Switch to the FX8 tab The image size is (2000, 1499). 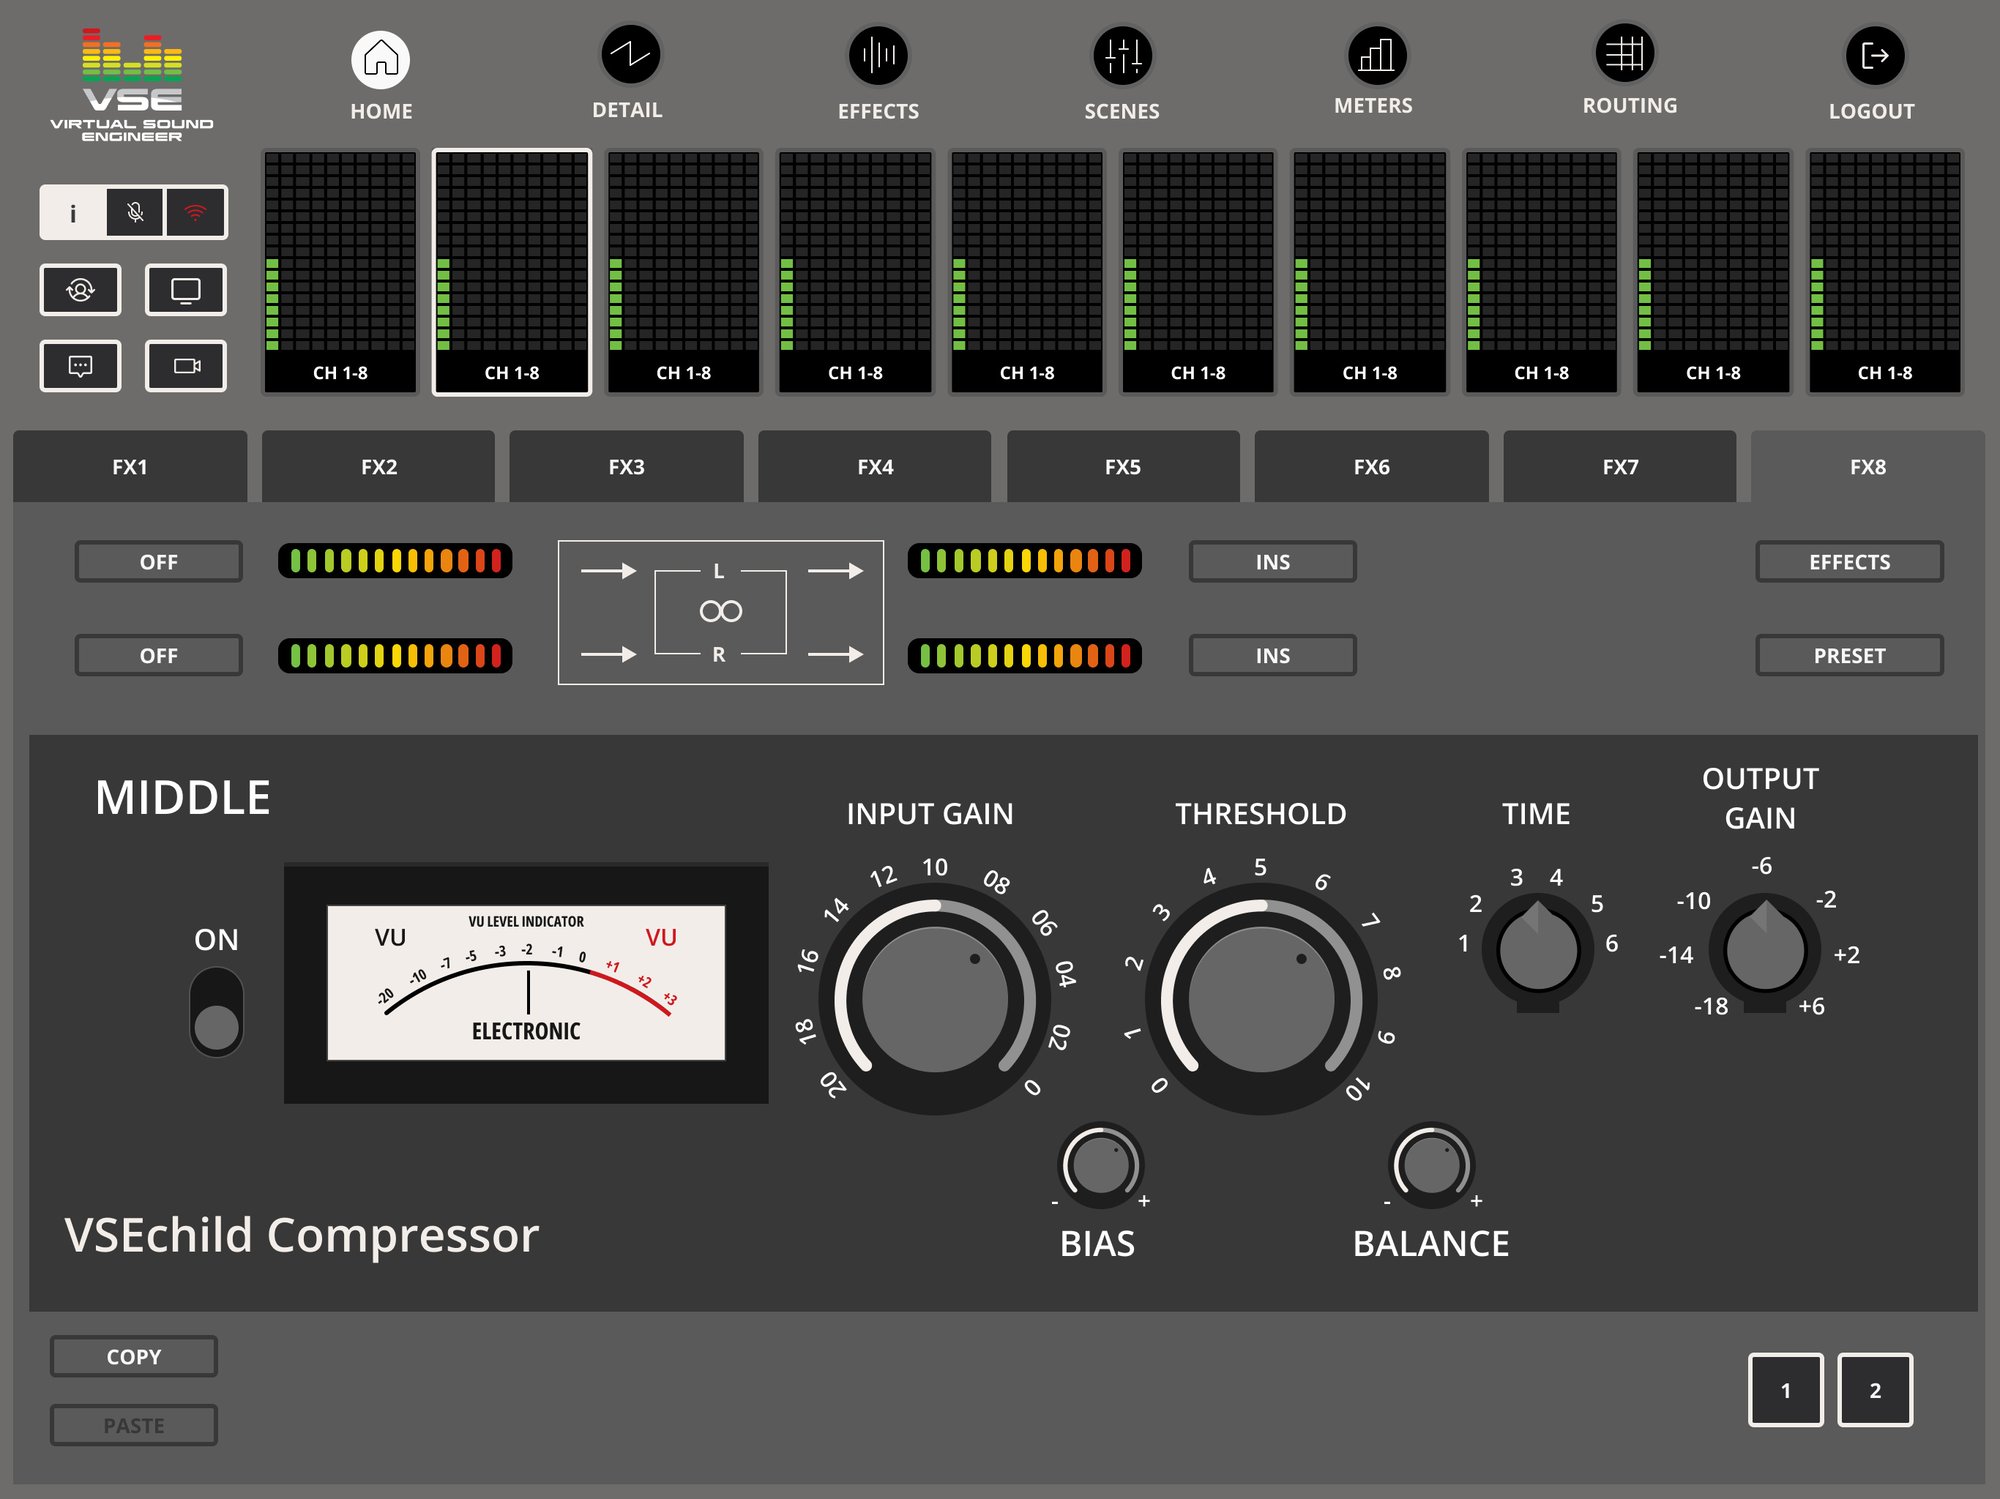point(1867,467)
